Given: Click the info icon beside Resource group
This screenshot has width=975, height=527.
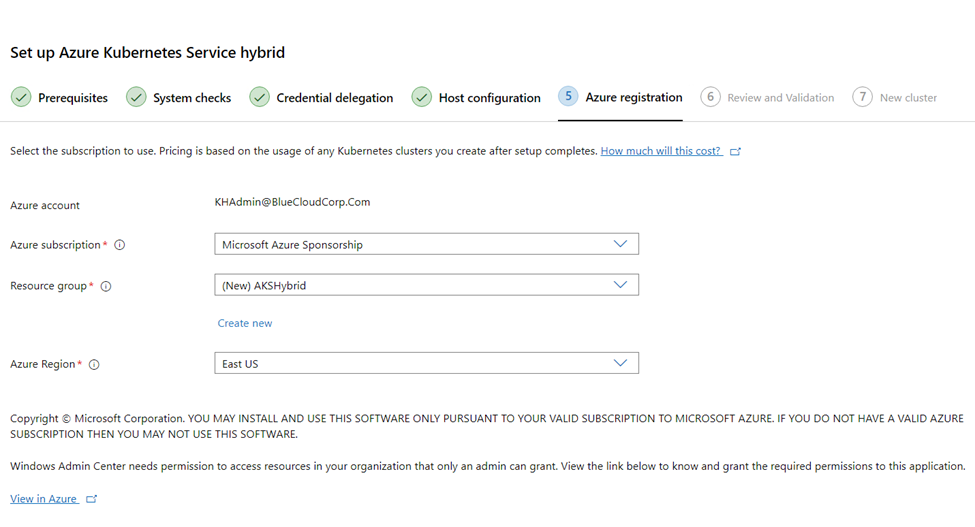Looking at the screenshot, I should tap(106, 286).
